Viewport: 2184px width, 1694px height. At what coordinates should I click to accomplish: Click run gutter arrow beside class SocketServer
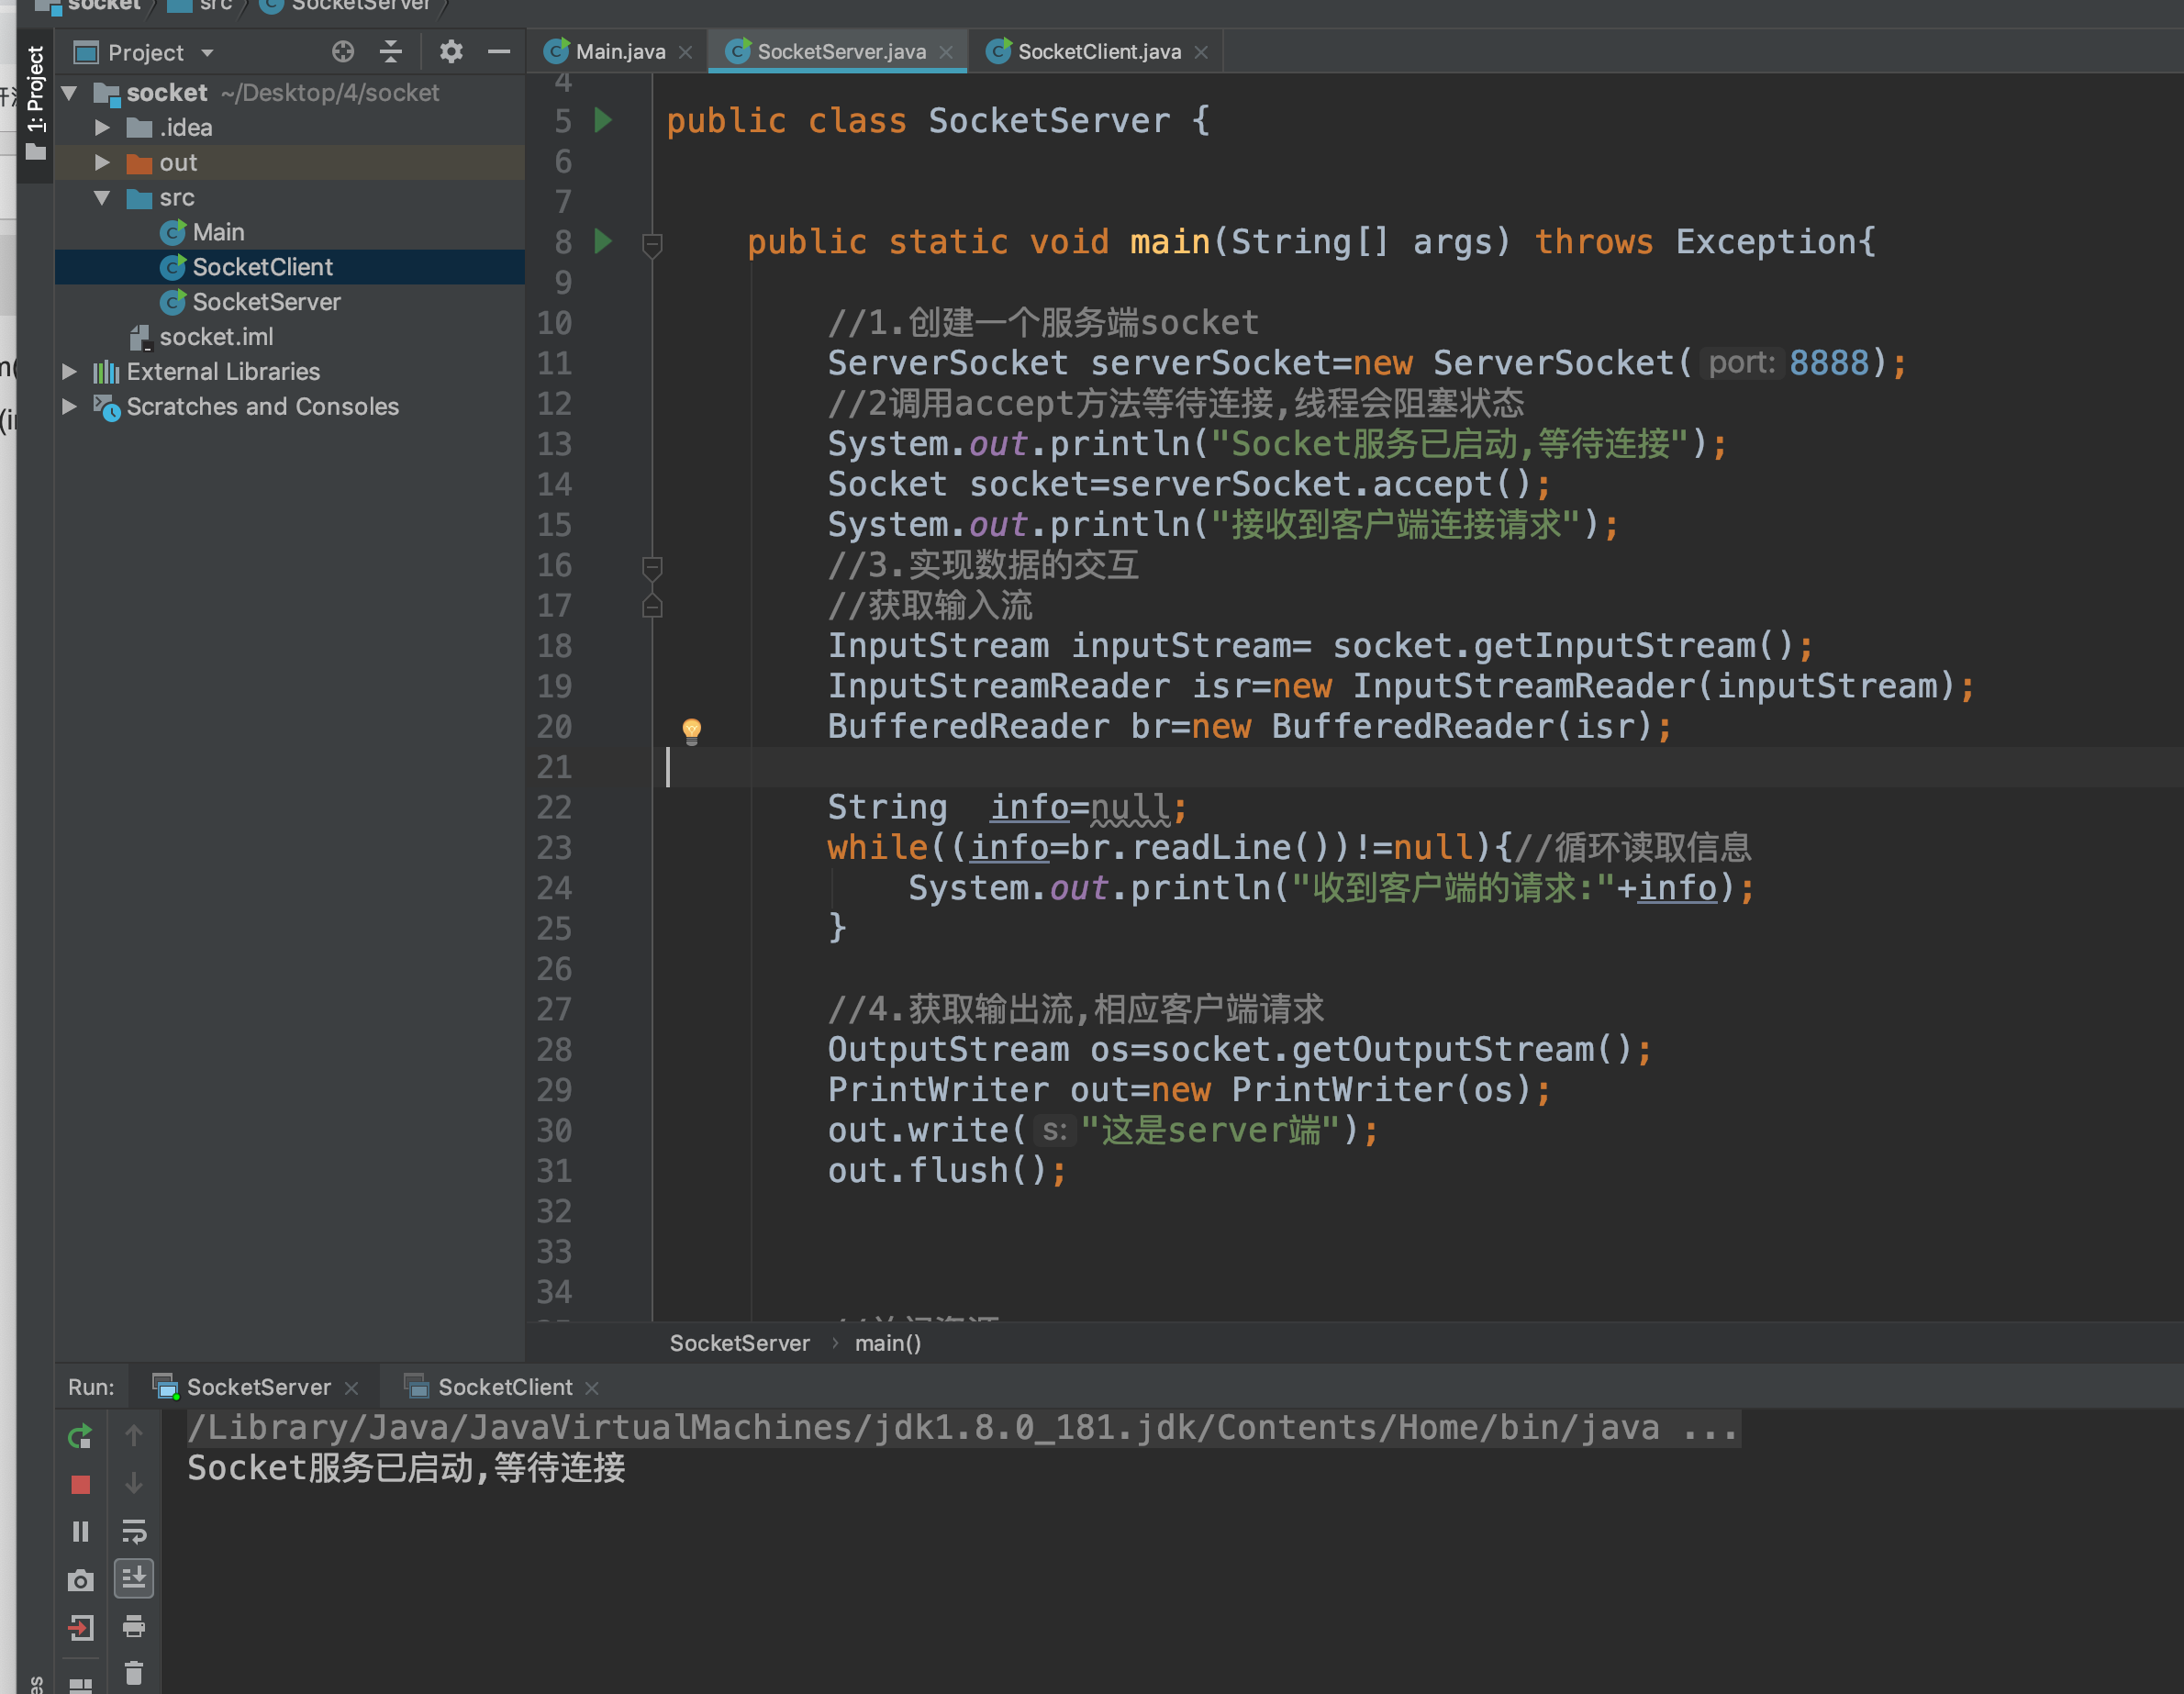point(603,120)
